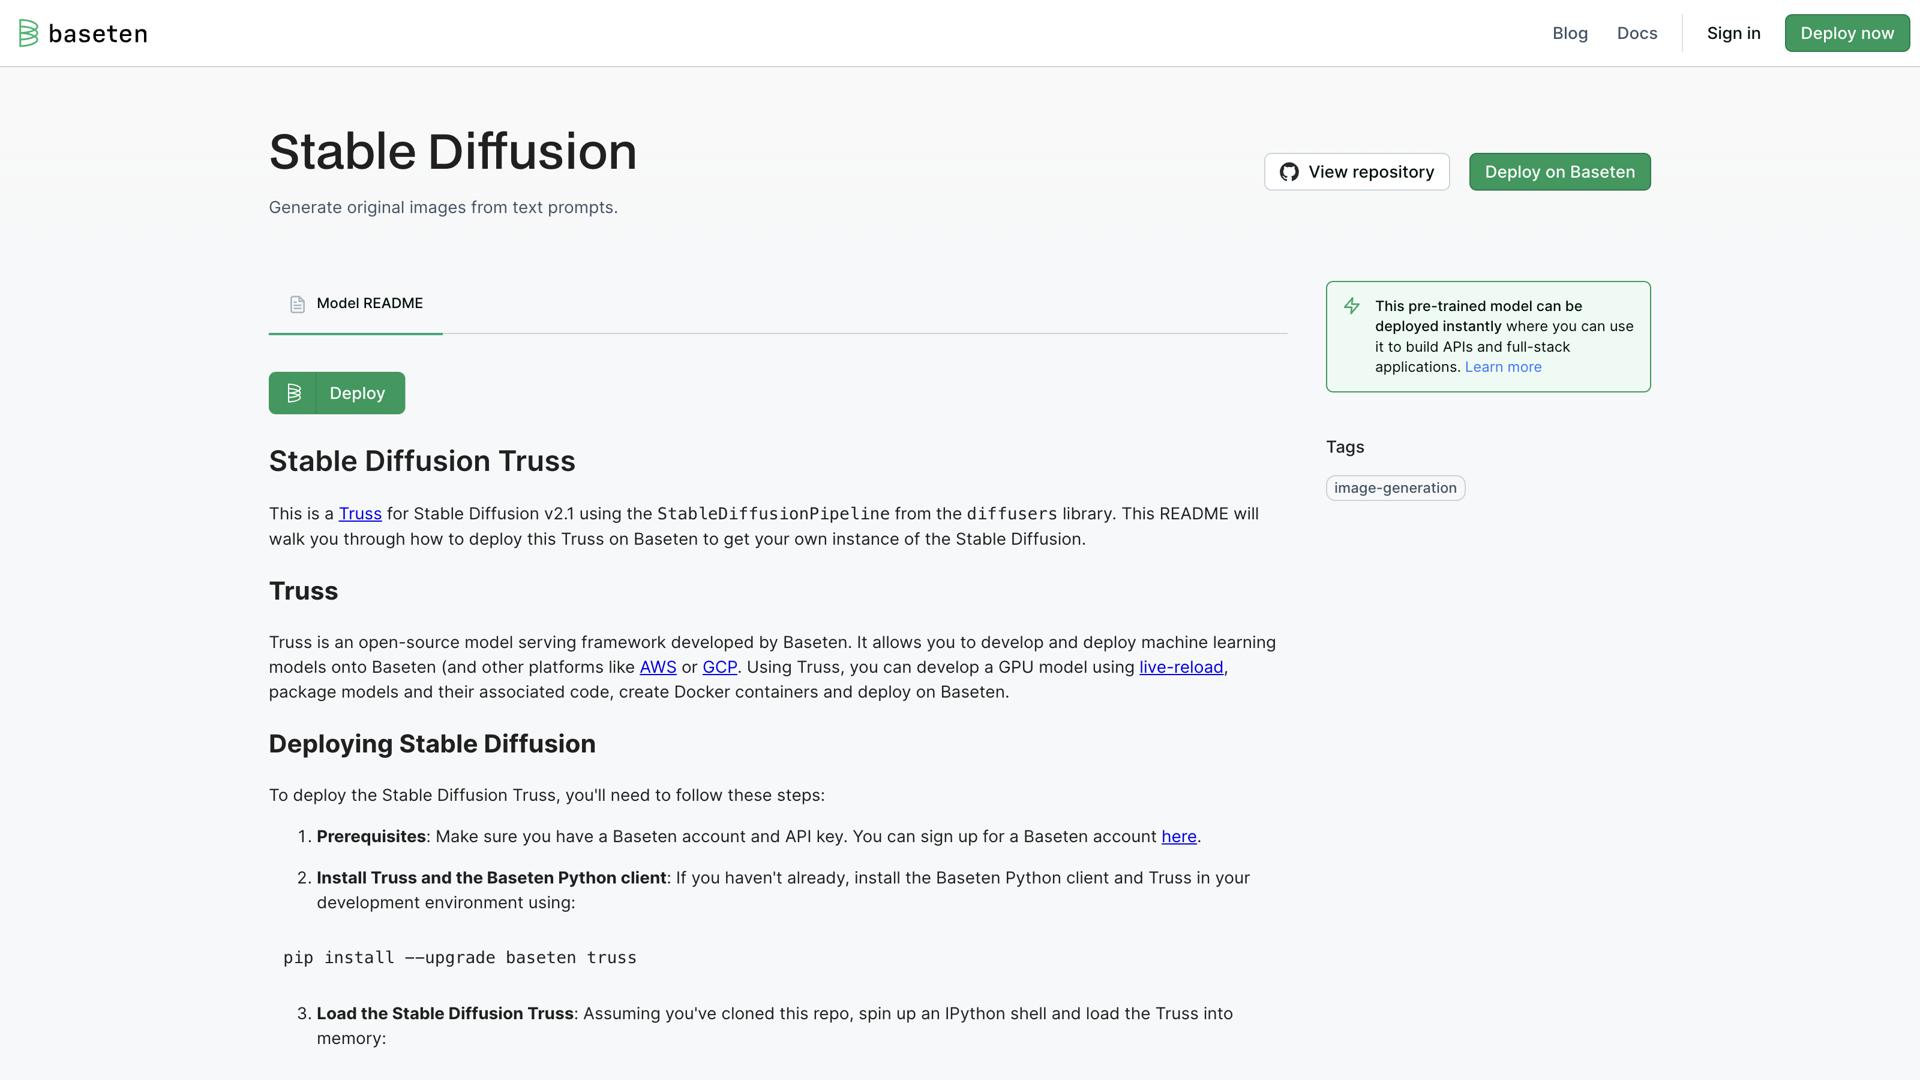The image size is (1920, 1080).
Task: Select the image-generation tag
Action: coord(1394,488)
